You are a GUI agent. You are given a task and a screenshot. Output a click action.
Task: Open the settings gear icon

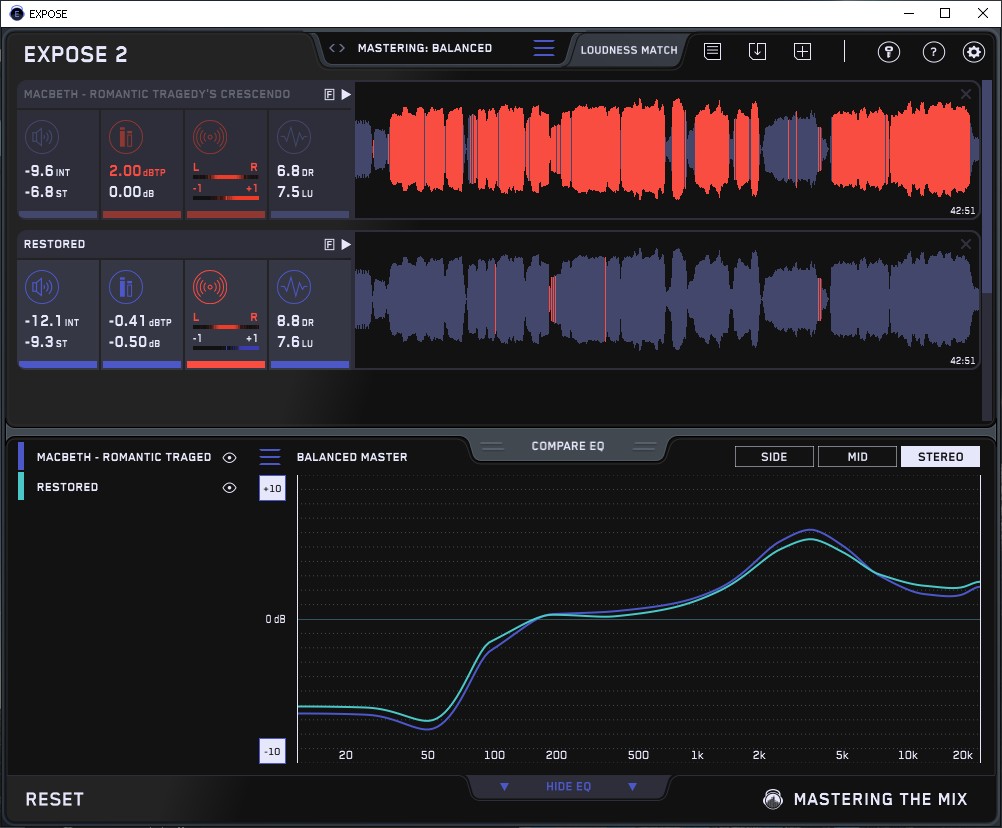pos(973,52)
